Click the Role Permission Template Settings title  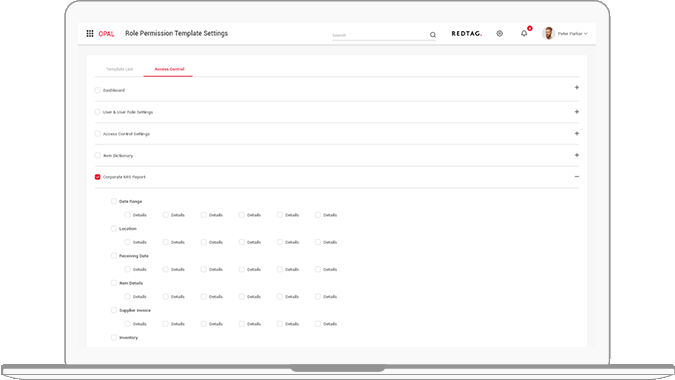[176, 34]
